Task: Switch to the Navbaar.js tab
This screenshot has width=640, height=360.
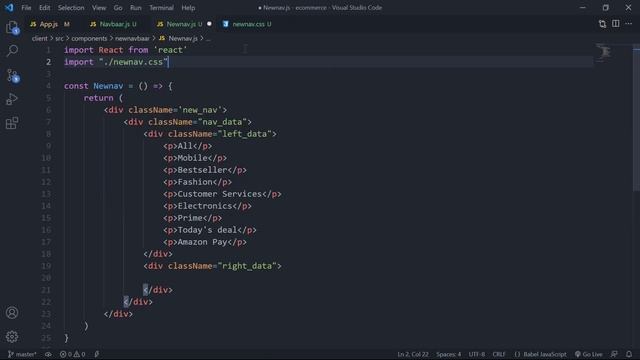Action: (113, 24)
